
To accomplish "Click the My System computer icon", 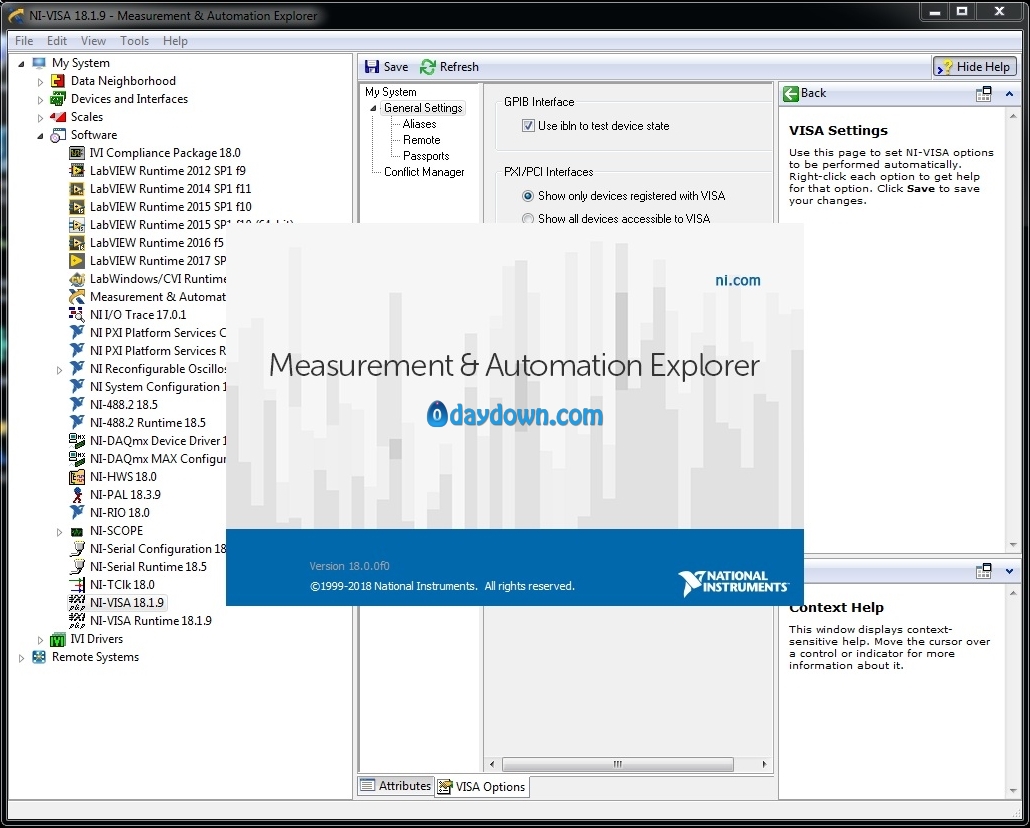I will [x=39, y=63].
